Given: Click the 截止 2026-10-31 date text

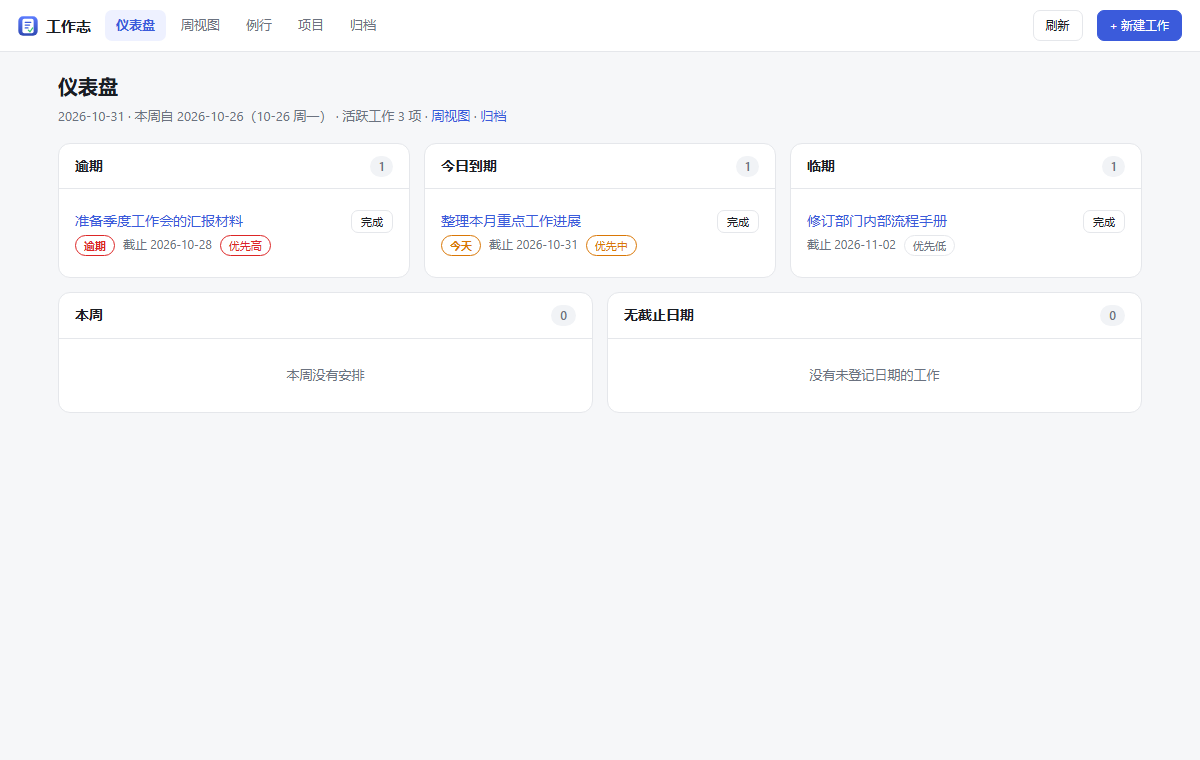Looking at the screenshot, I should point(533,245).
